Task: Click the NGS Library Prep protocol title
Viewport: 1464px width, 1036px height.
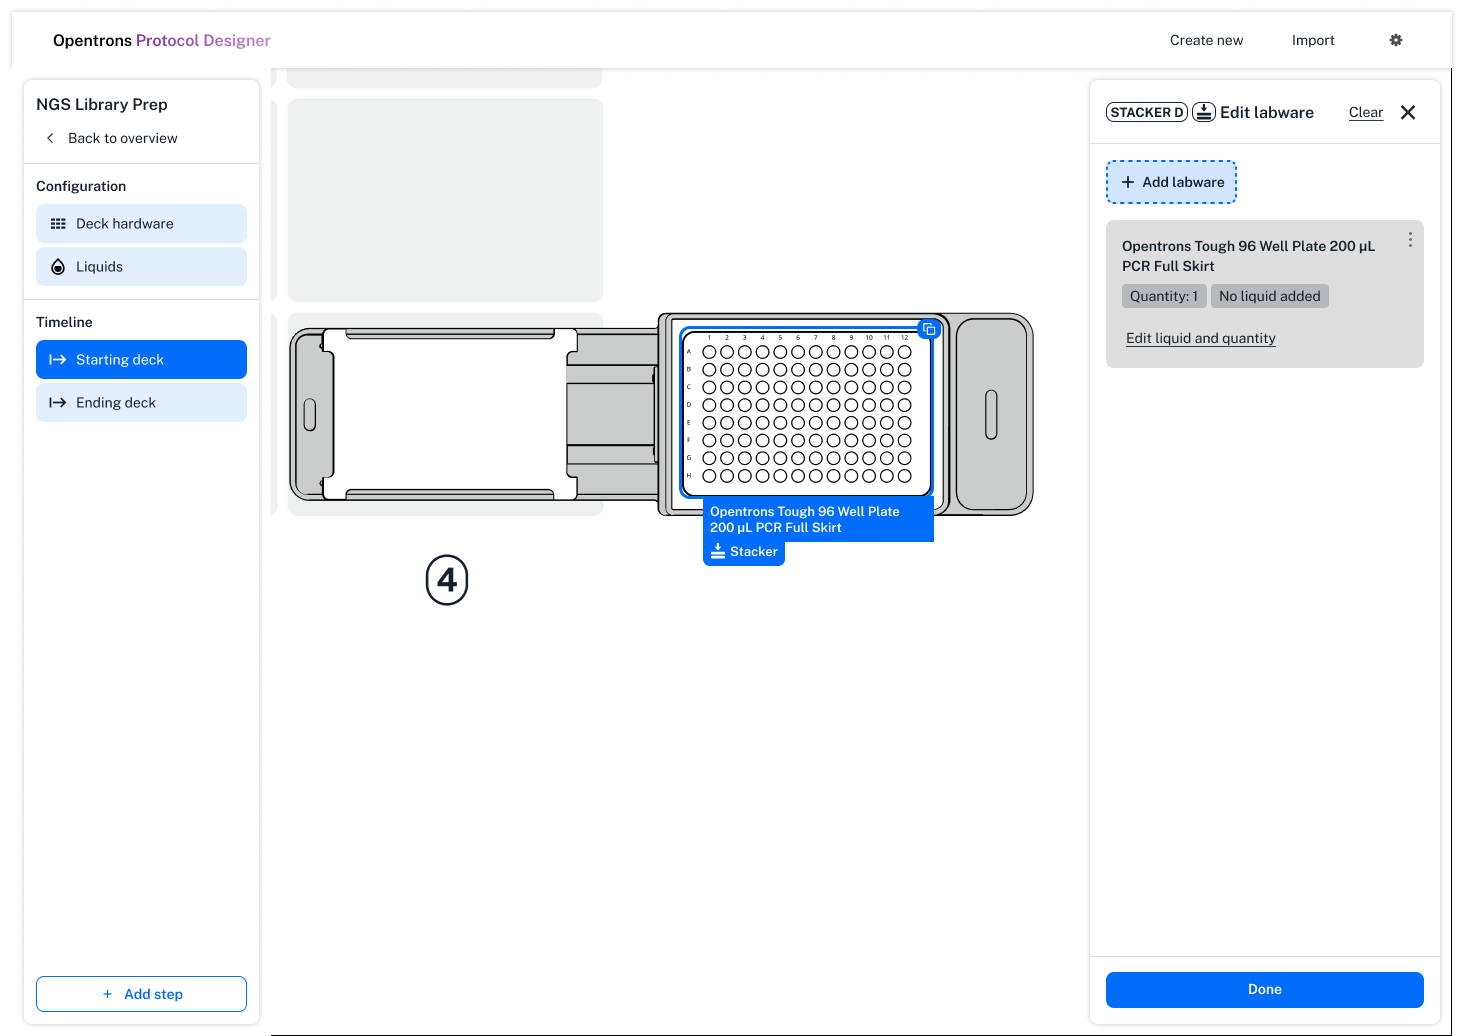Action: click(102, 104)
